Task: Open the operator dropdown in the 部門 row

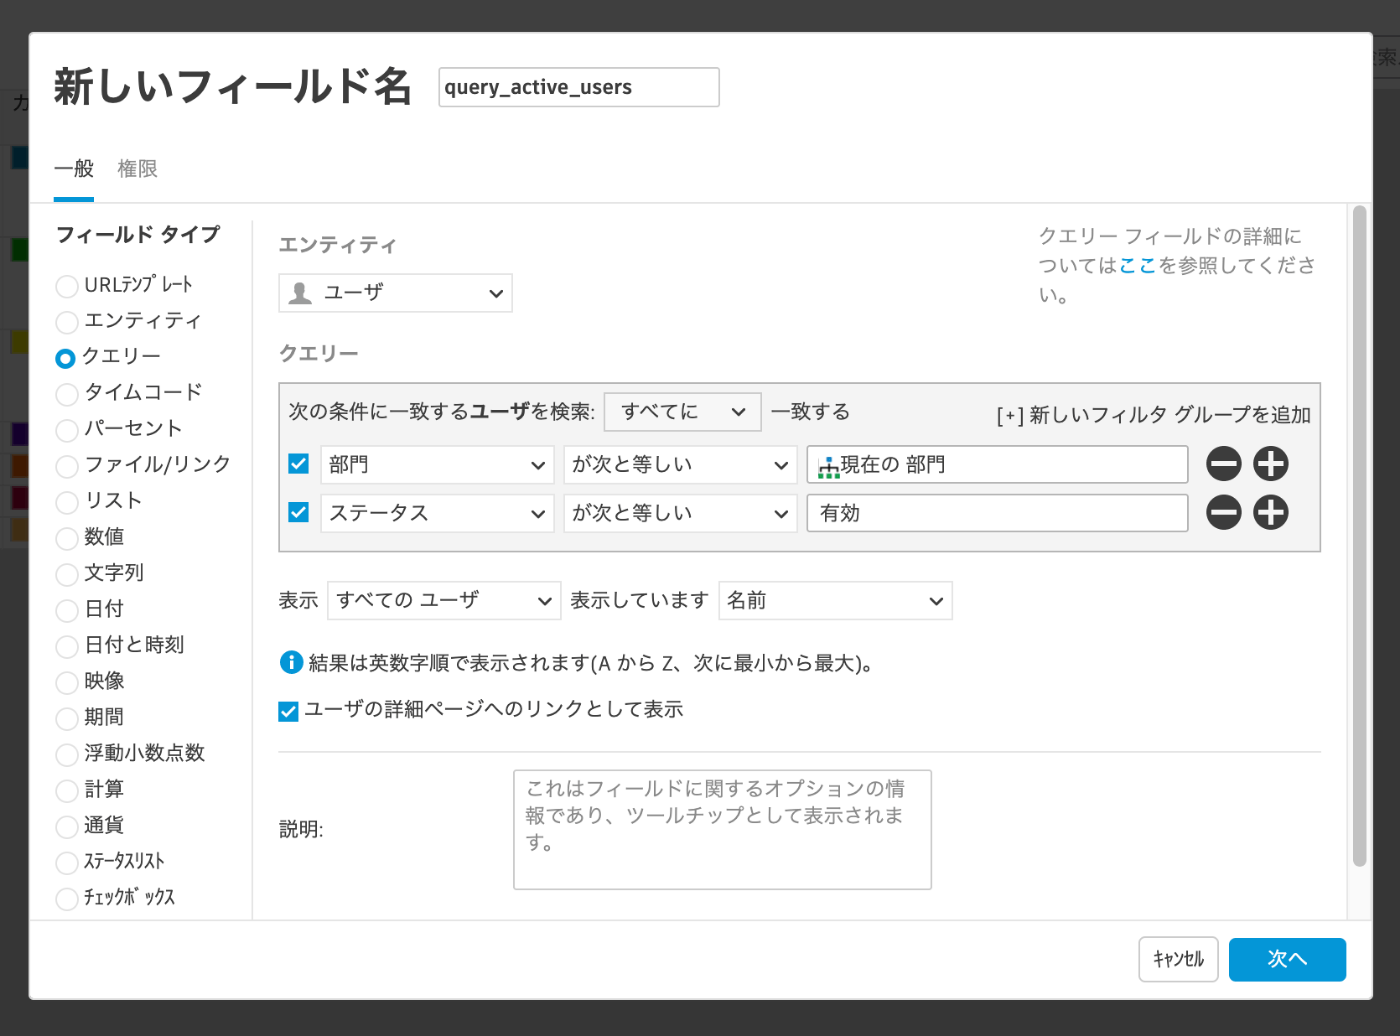Action: 680,464
